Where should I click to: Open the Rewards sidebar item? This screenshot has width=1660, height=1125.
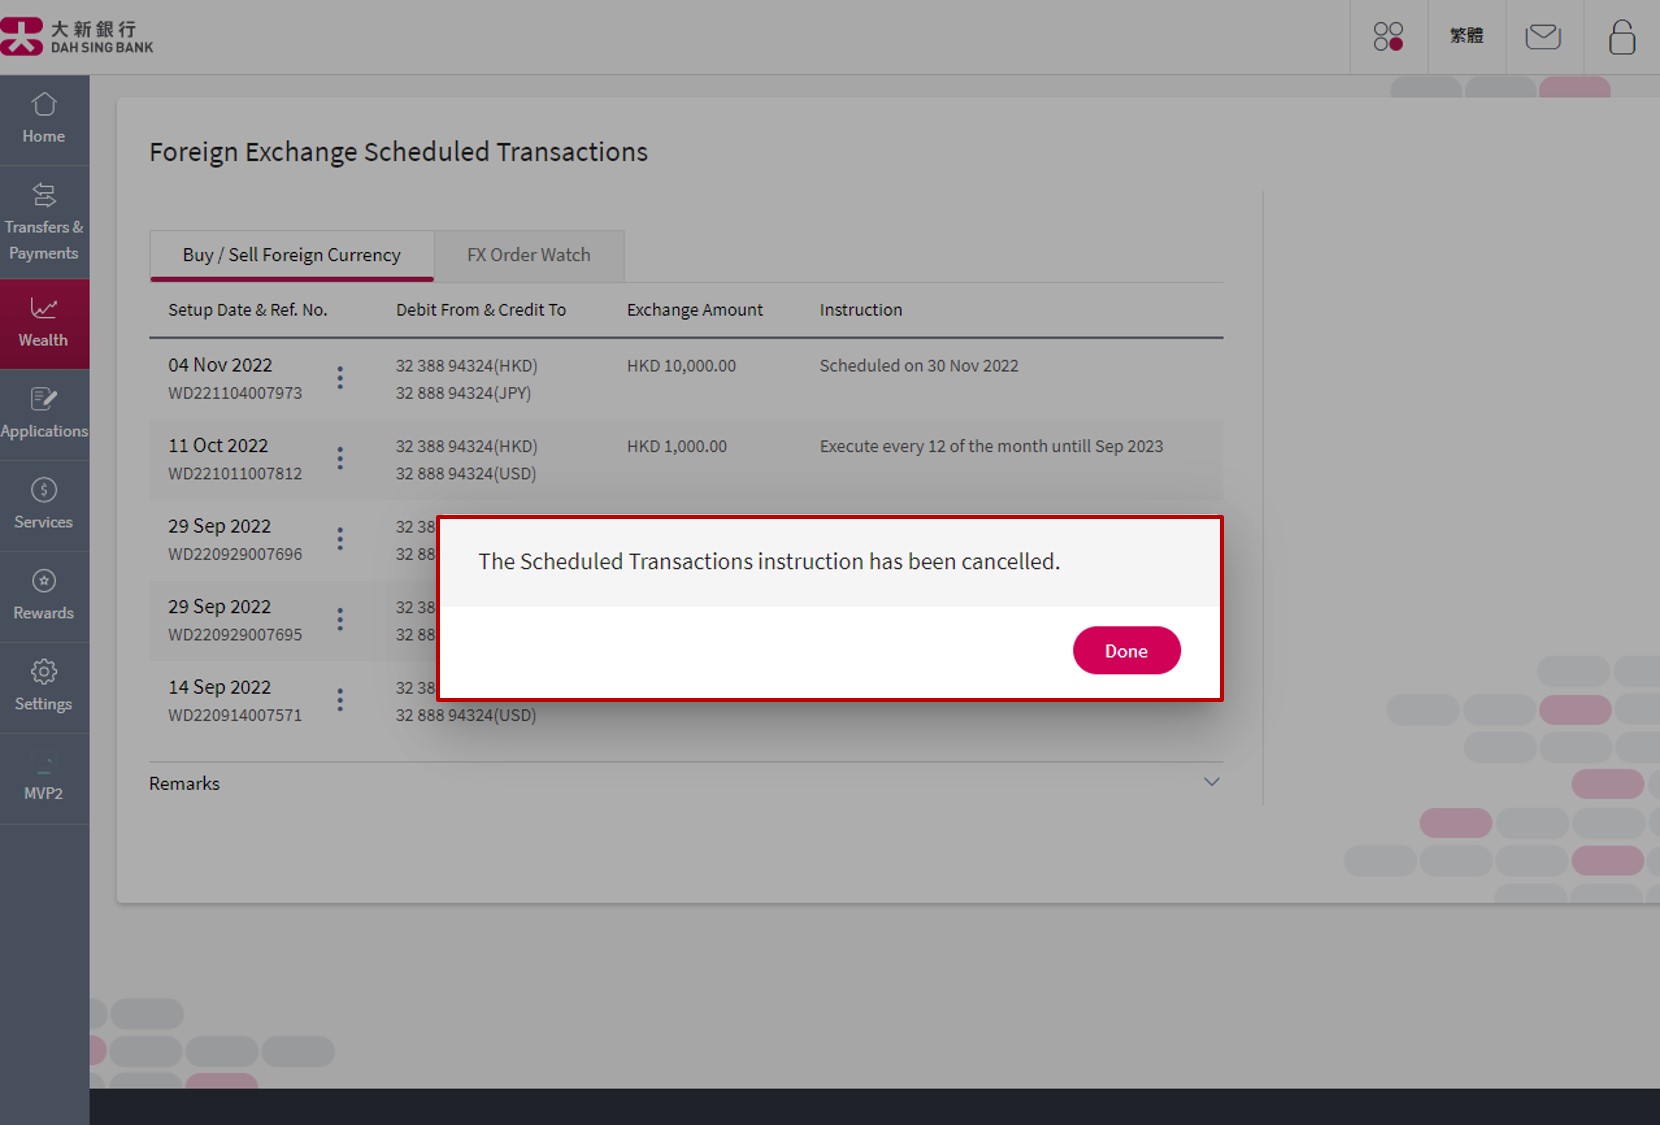click(x=44, y=596)
